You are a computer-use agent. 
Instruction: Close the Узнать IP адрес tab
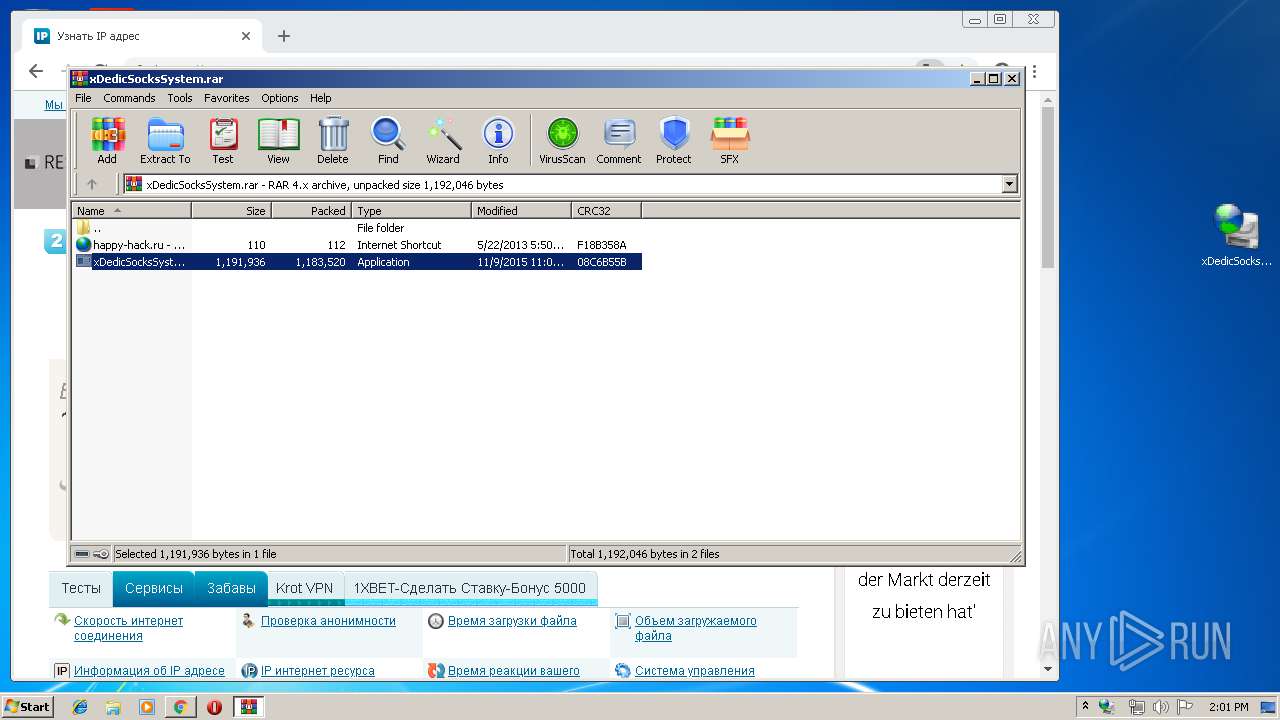[246, 36]
